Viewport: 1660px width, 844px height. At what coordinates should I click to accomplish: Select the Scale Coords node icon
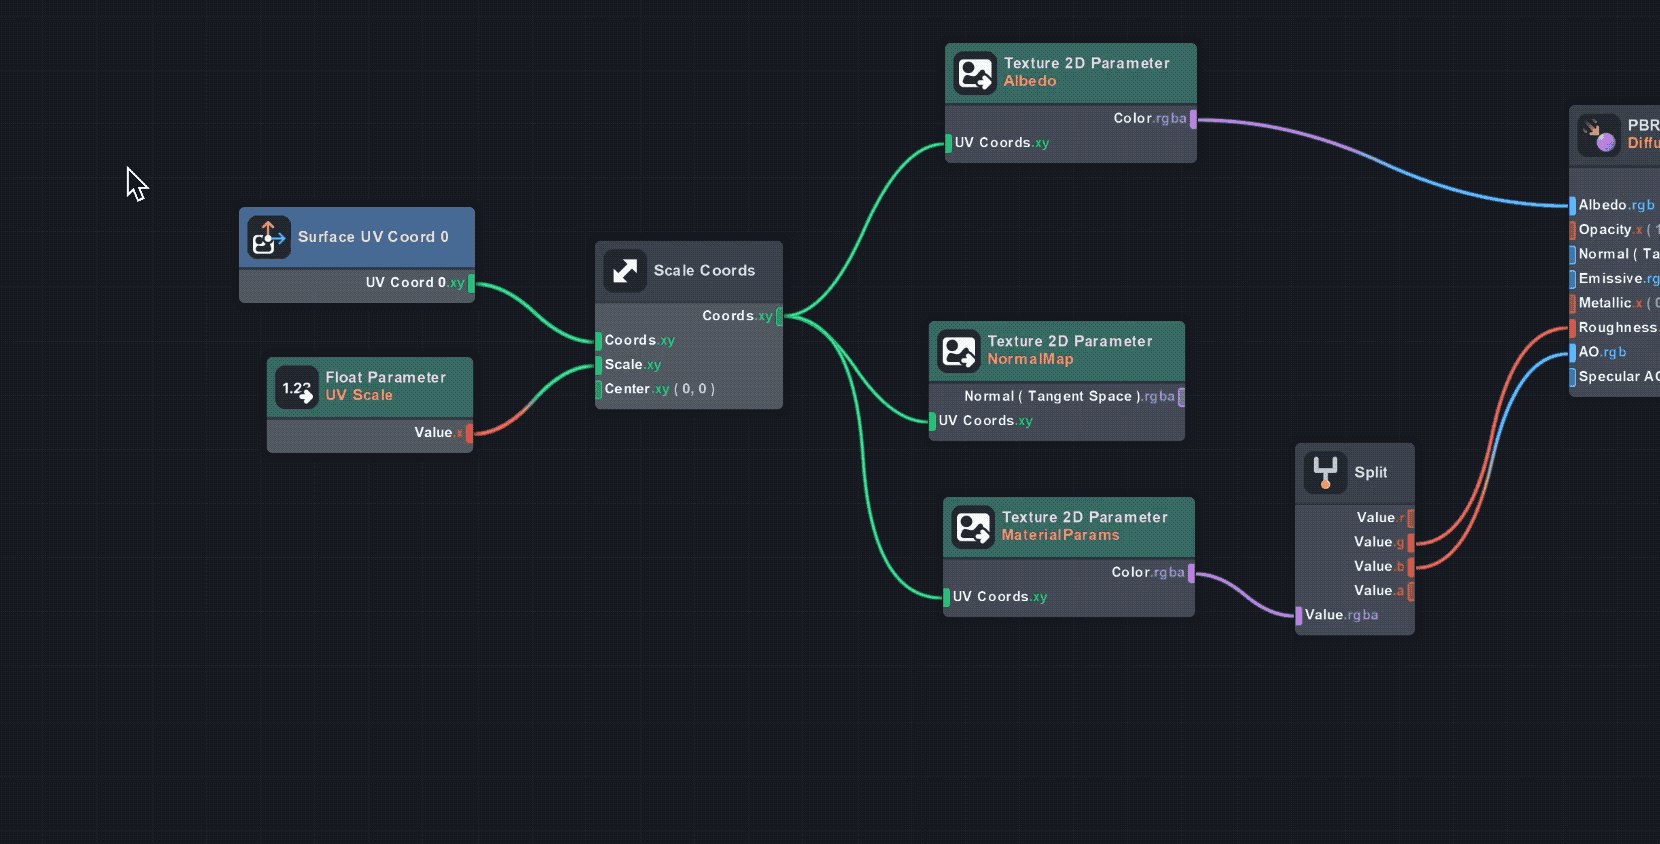coord(625,271)
